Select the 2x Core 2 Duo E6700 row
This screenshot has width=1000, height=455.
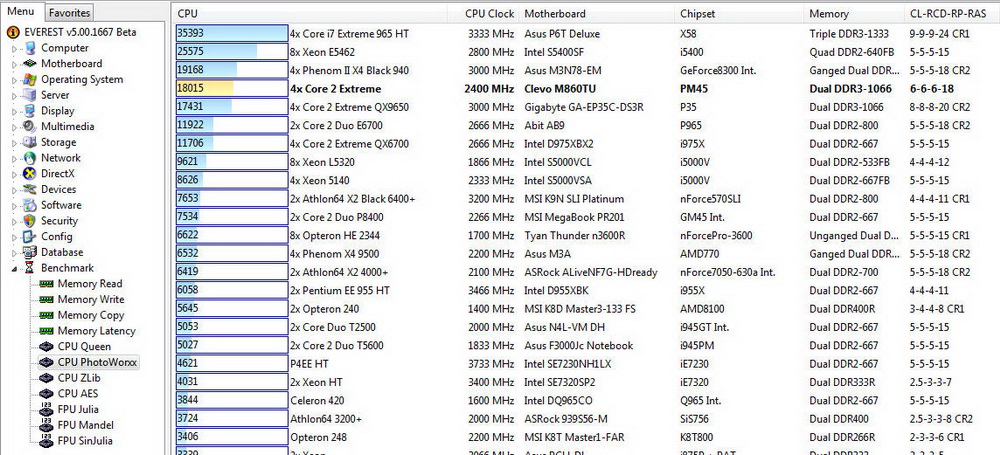(x=587, y=125)
